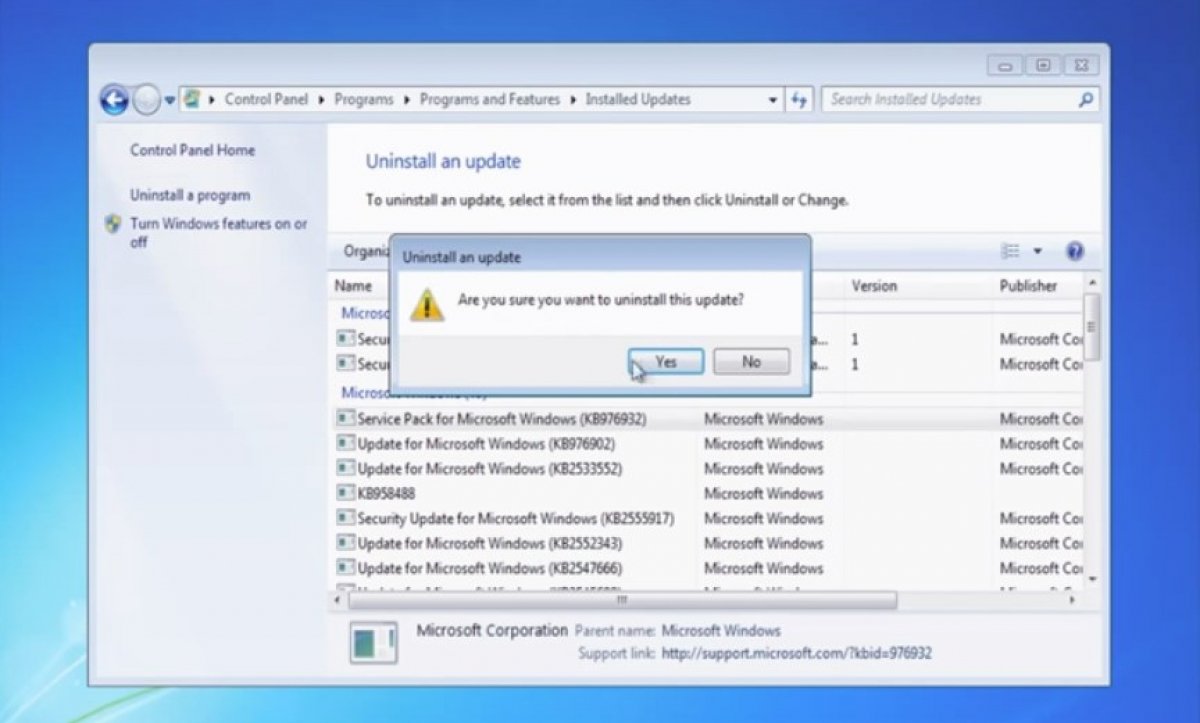
Task: Open Help with the question mark icon
Action: (1075, 251)
